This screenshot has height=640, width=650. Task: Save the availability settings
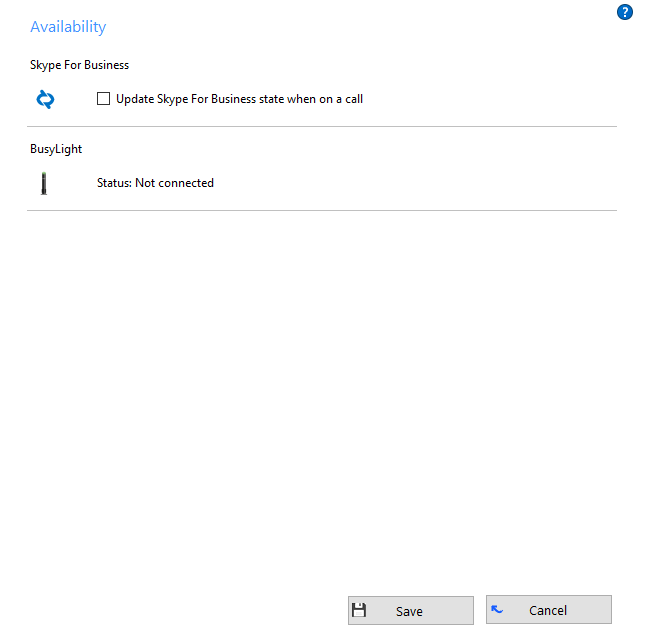410,610
